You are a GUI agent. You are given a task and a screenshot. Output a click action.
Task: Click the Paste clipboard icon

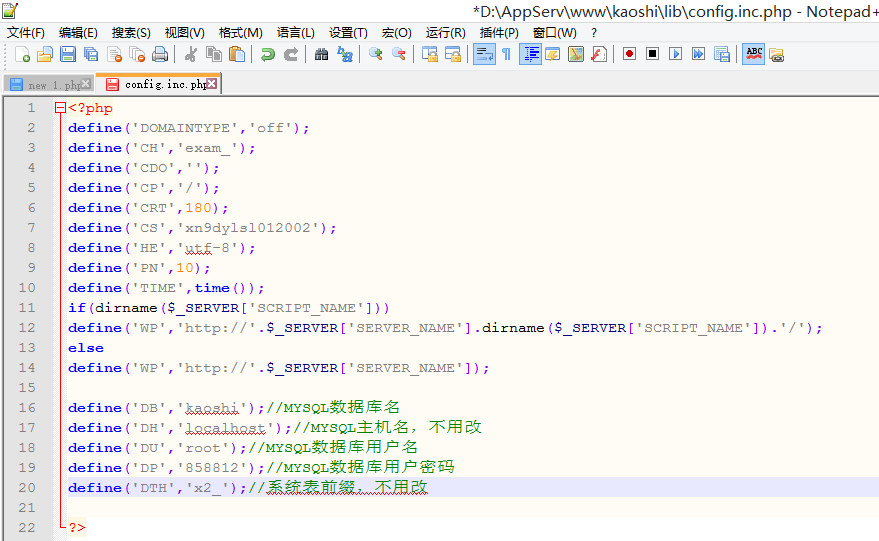[237, 54]
